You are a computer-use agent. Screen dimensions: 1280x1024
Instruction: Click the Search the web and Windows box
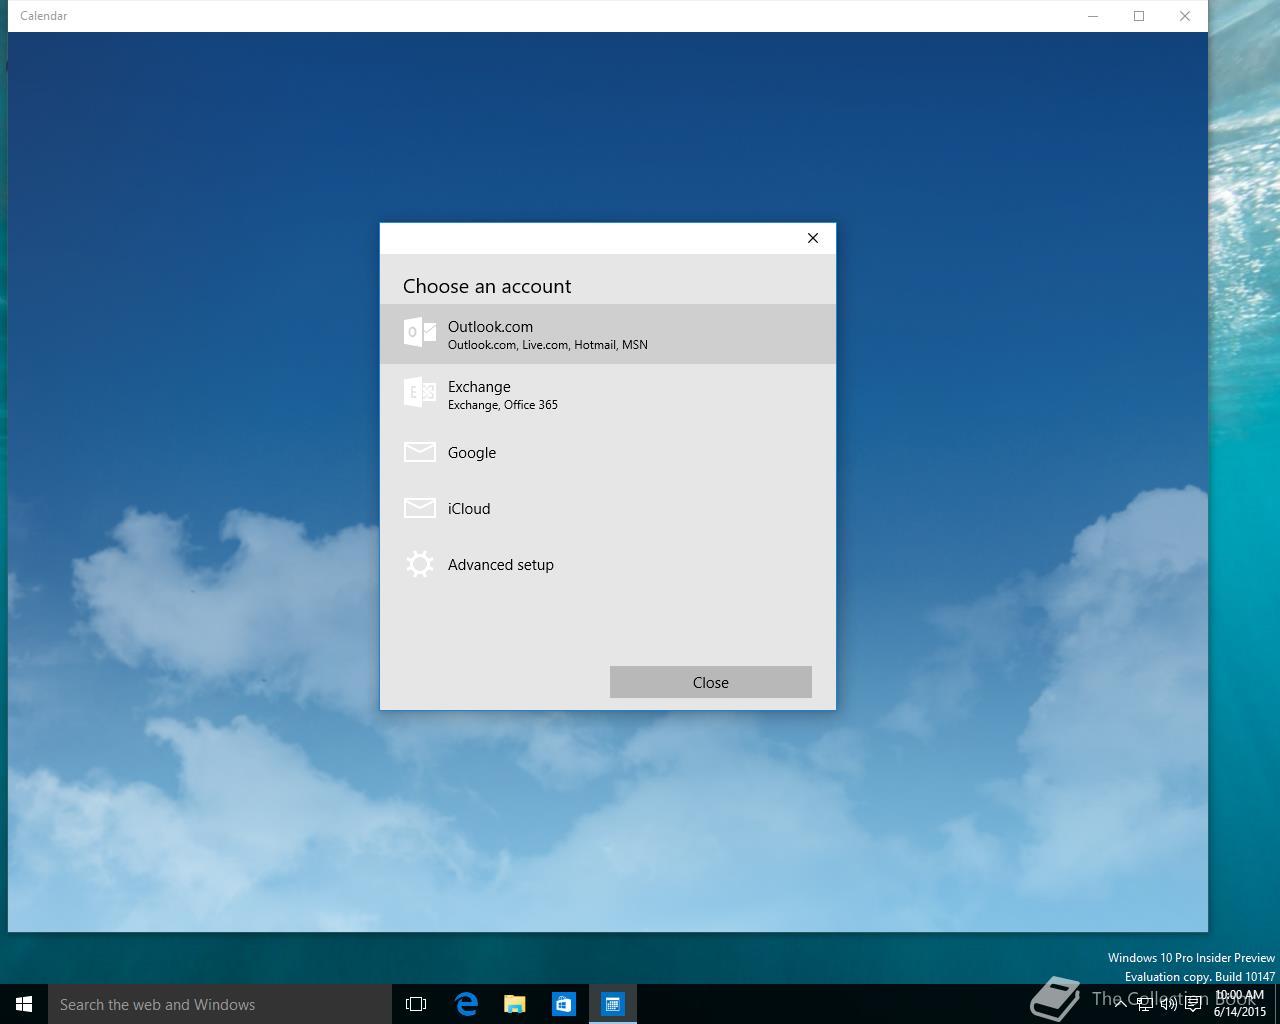tap(220, 1004)
